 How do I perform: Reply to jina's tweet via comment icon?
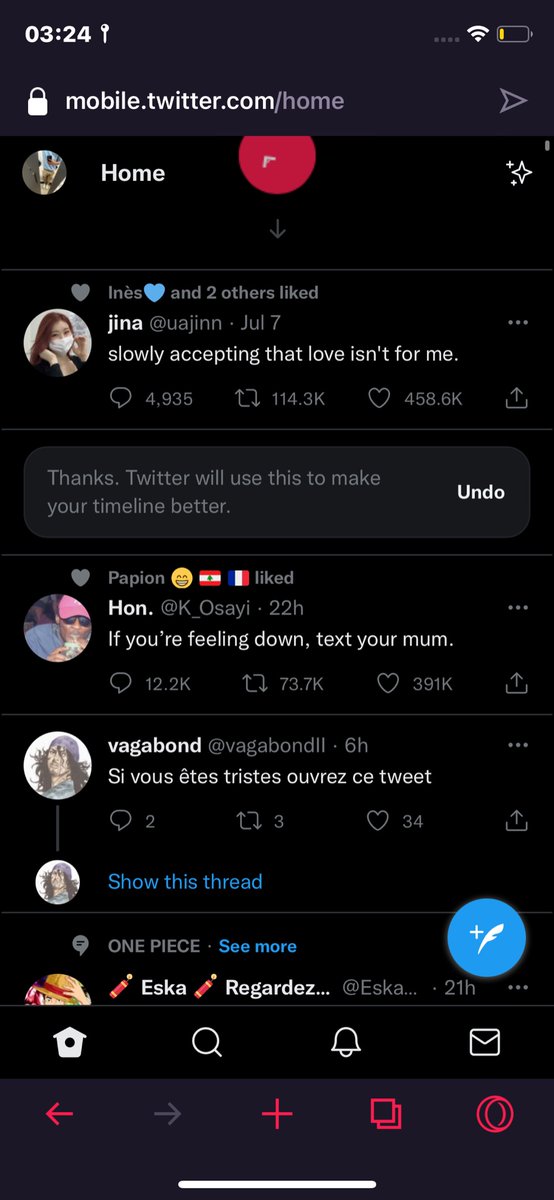click(x=120, y=398)
